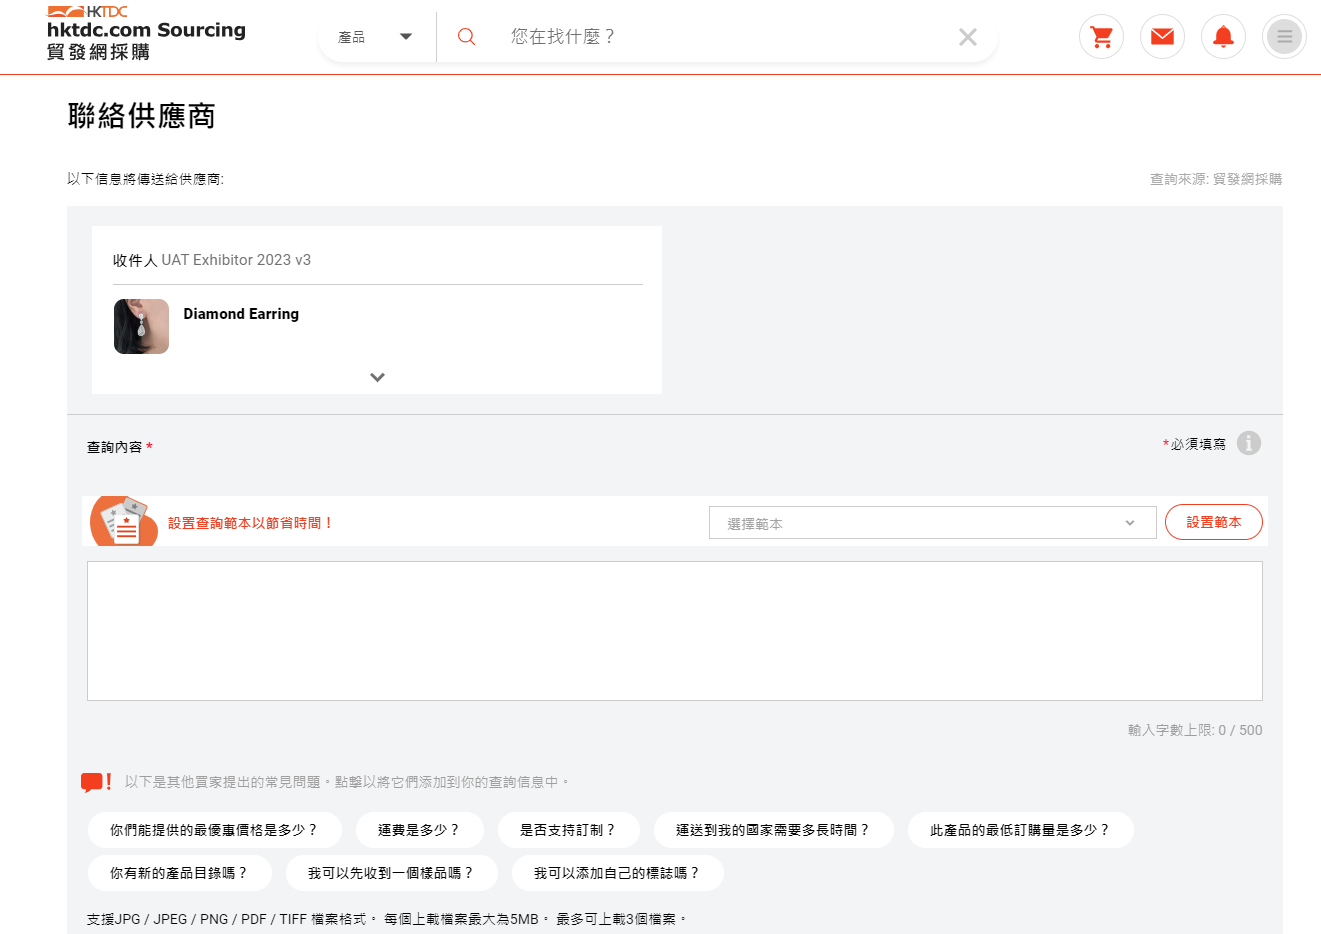Add question 你們能提供的最優惠價格是多少？
Screen dimensions: 1321x934
tap(214, 830)
